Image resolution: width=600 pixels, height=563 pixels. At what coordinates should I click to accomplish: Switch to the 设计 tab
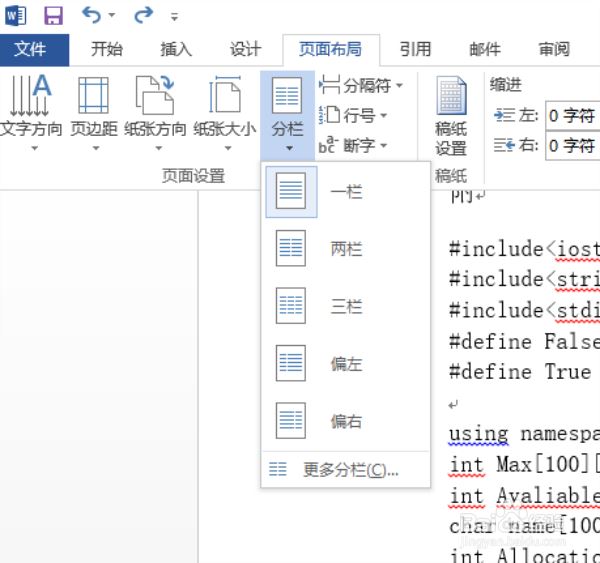pyautogui.click(x=245, y=49)
